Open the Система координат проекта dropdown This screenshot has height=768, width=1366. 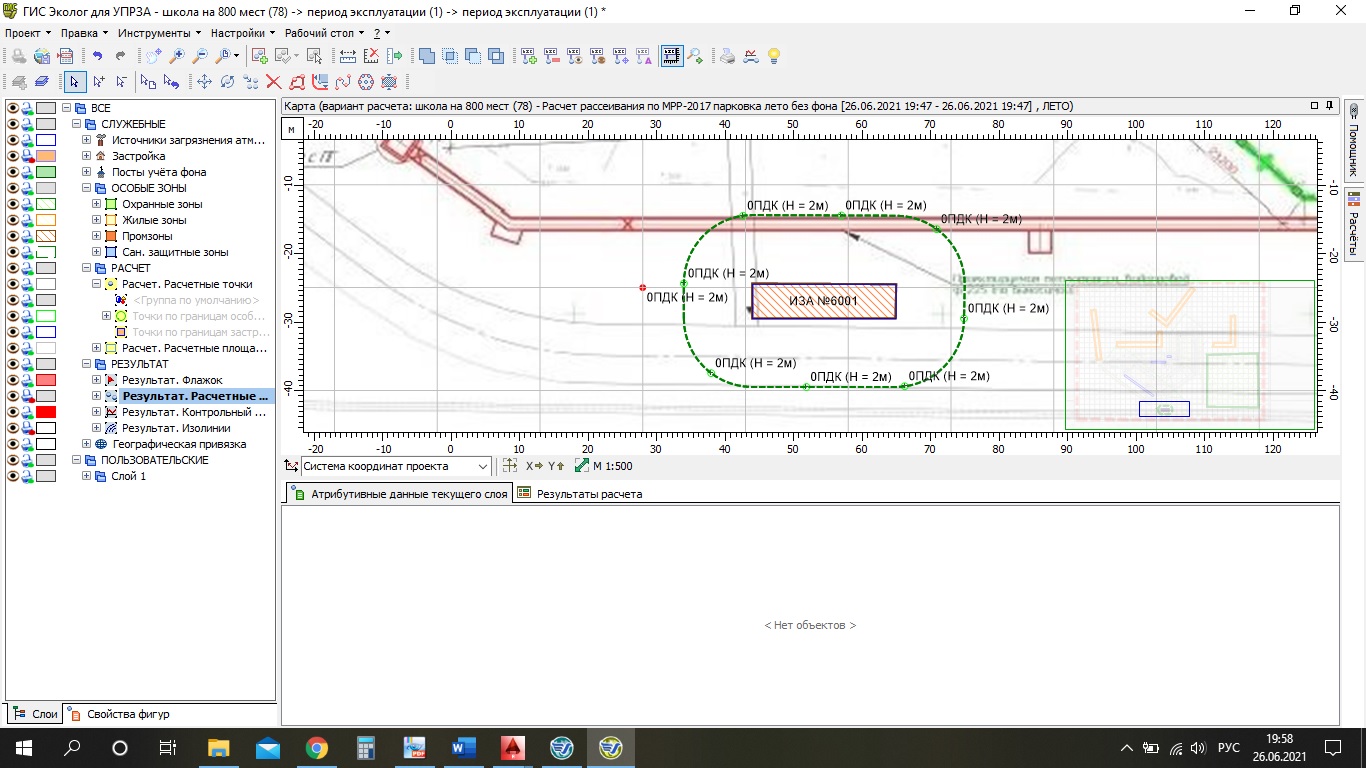coord(484,466)
